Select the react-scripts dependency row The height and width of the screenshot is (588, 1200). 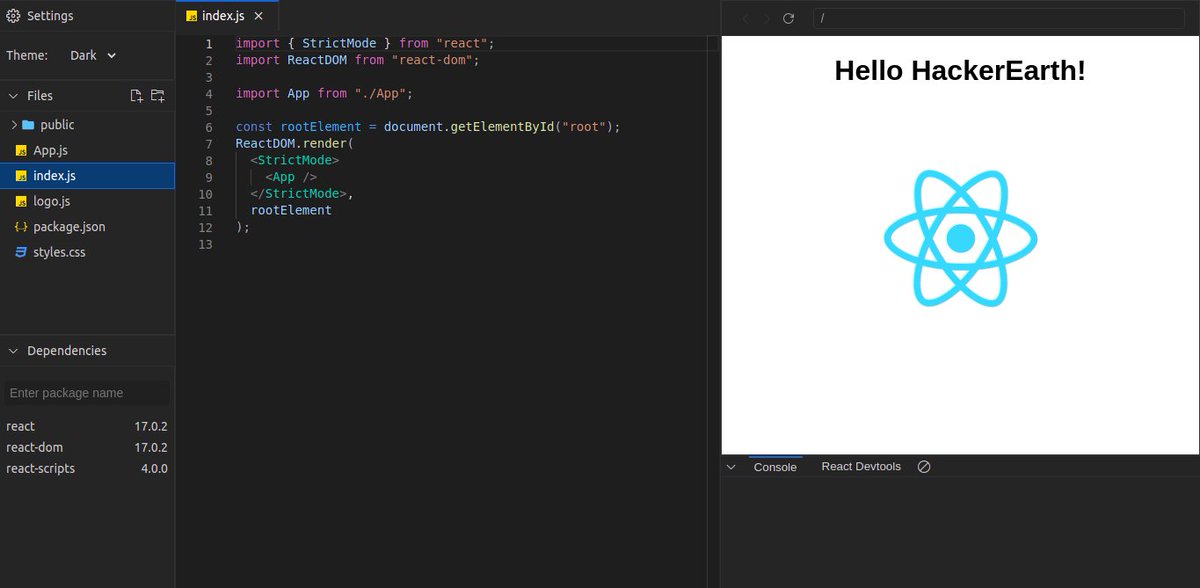coord(87,468)
